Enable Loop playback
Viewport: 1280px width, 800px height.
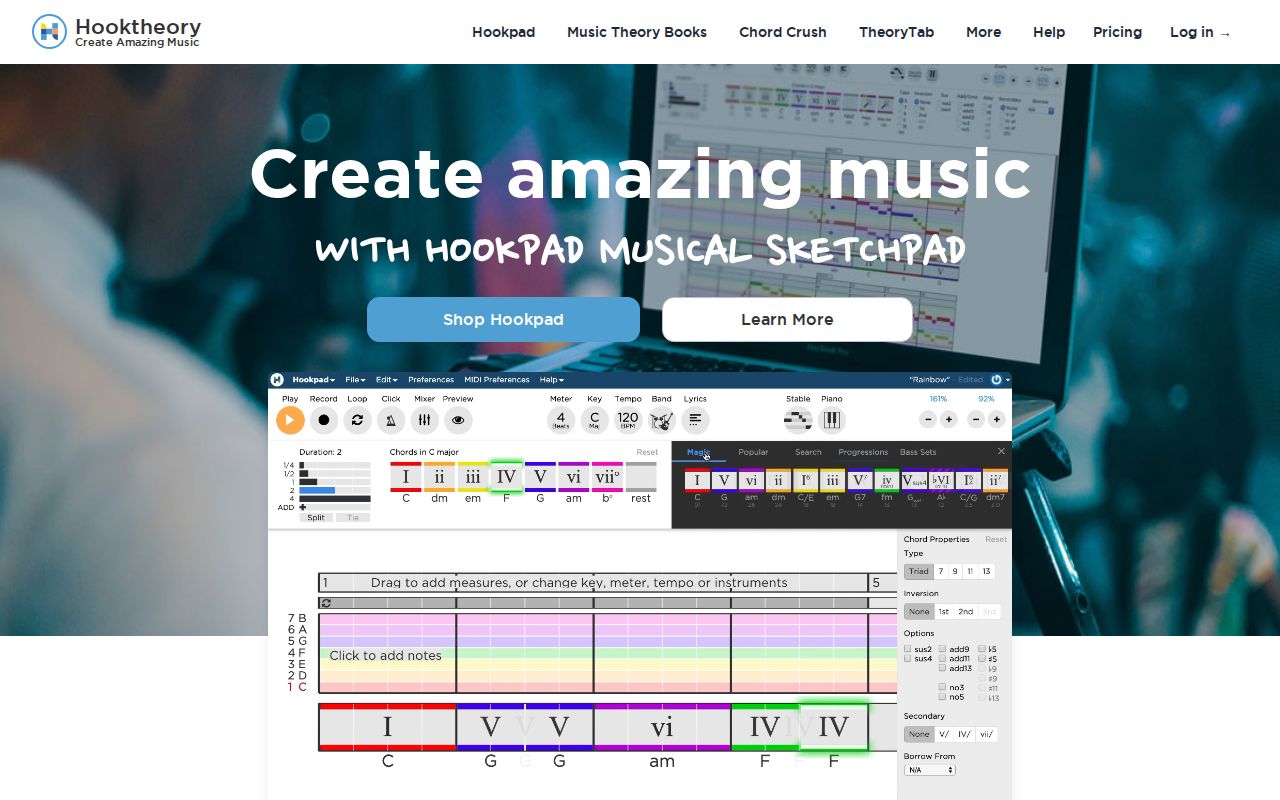point(357,420)
